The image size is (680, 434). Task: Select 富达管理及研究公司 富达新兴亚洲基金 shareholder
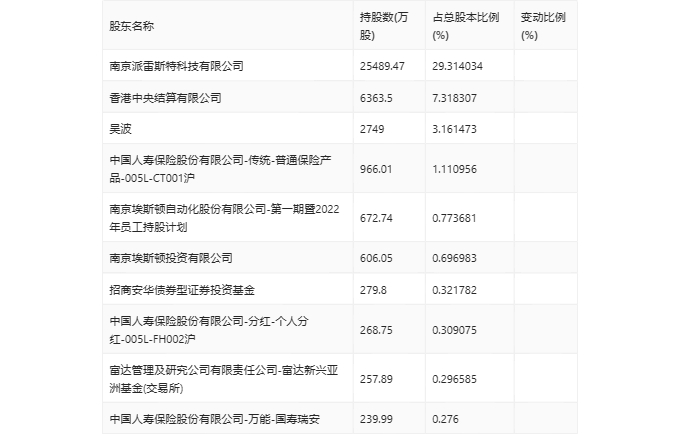coord(223,379)
